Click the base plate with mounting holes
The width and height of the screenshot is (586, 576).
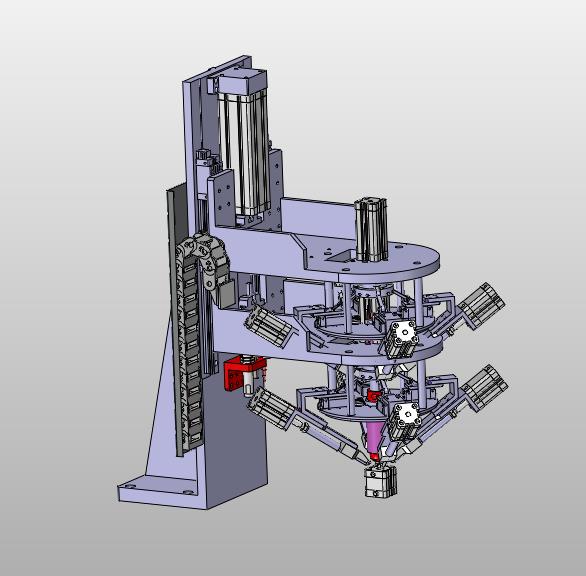(x=161, y=492)
